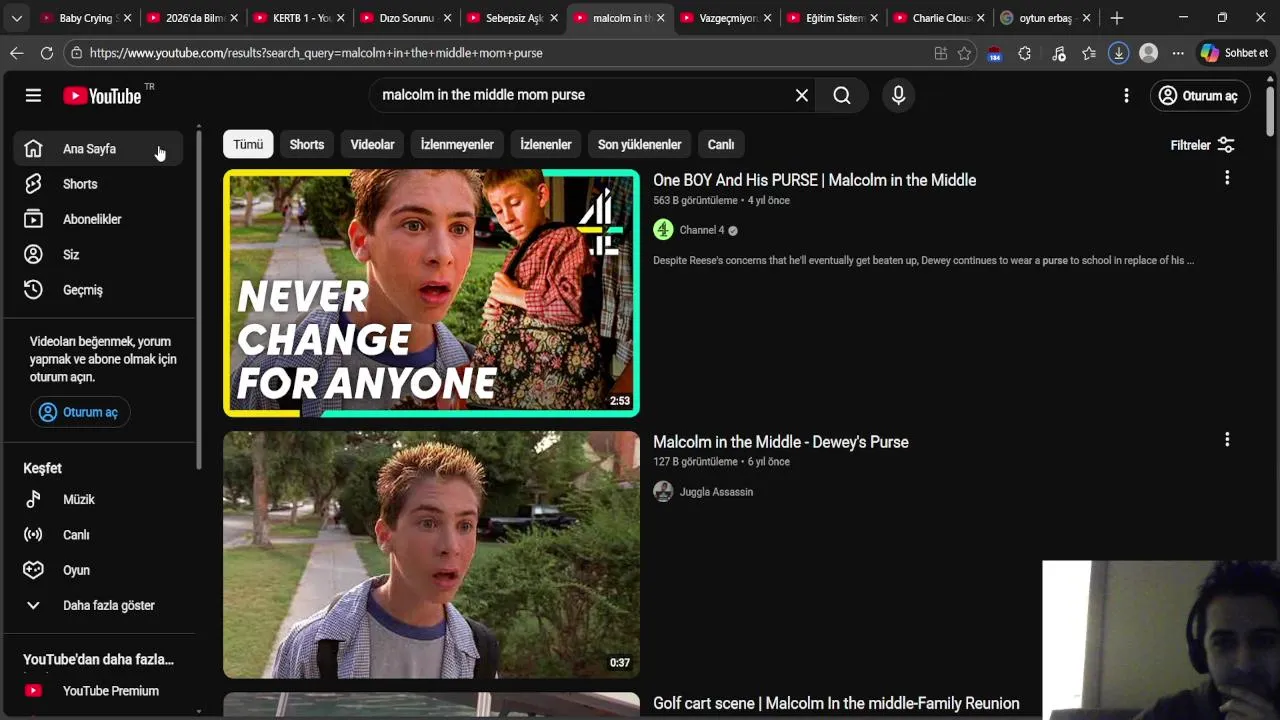Viewport: 1280px width, 720px height.
Task: Open browser downloads icon
Action: tap(1118, 53)
